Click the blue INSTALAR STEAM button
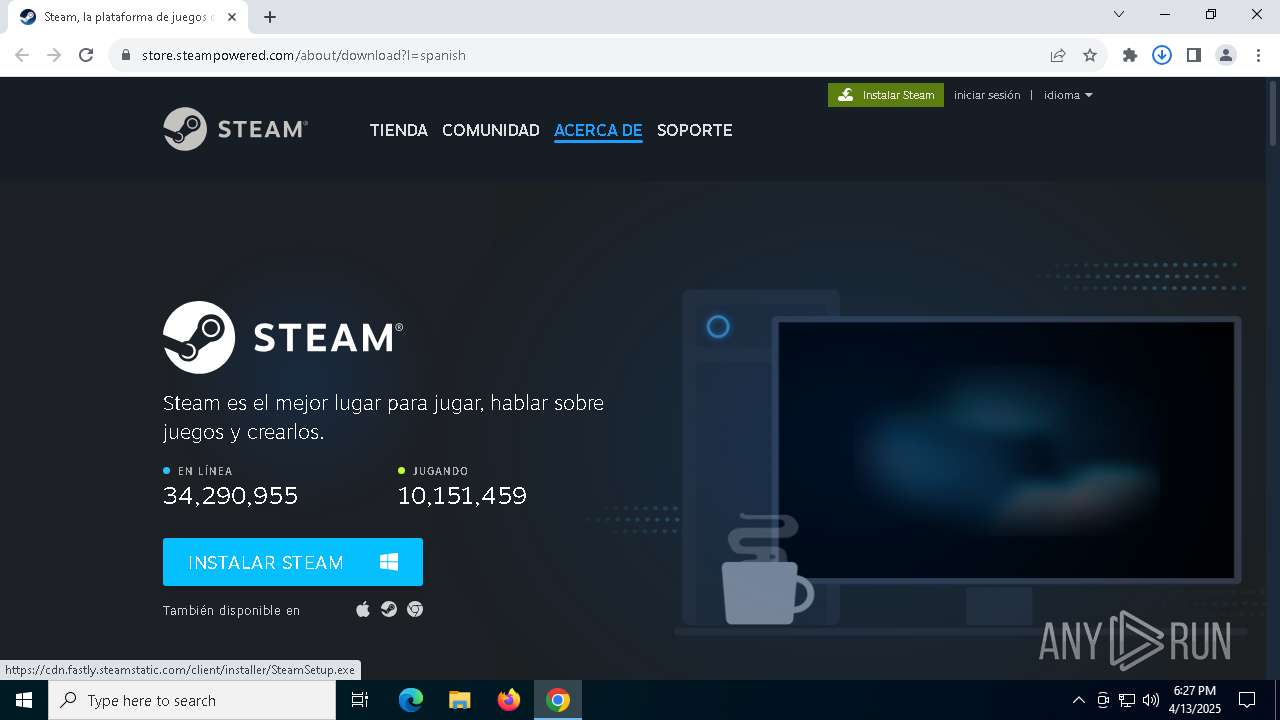Screen dimensions: 1280x720 coord(293,562)
